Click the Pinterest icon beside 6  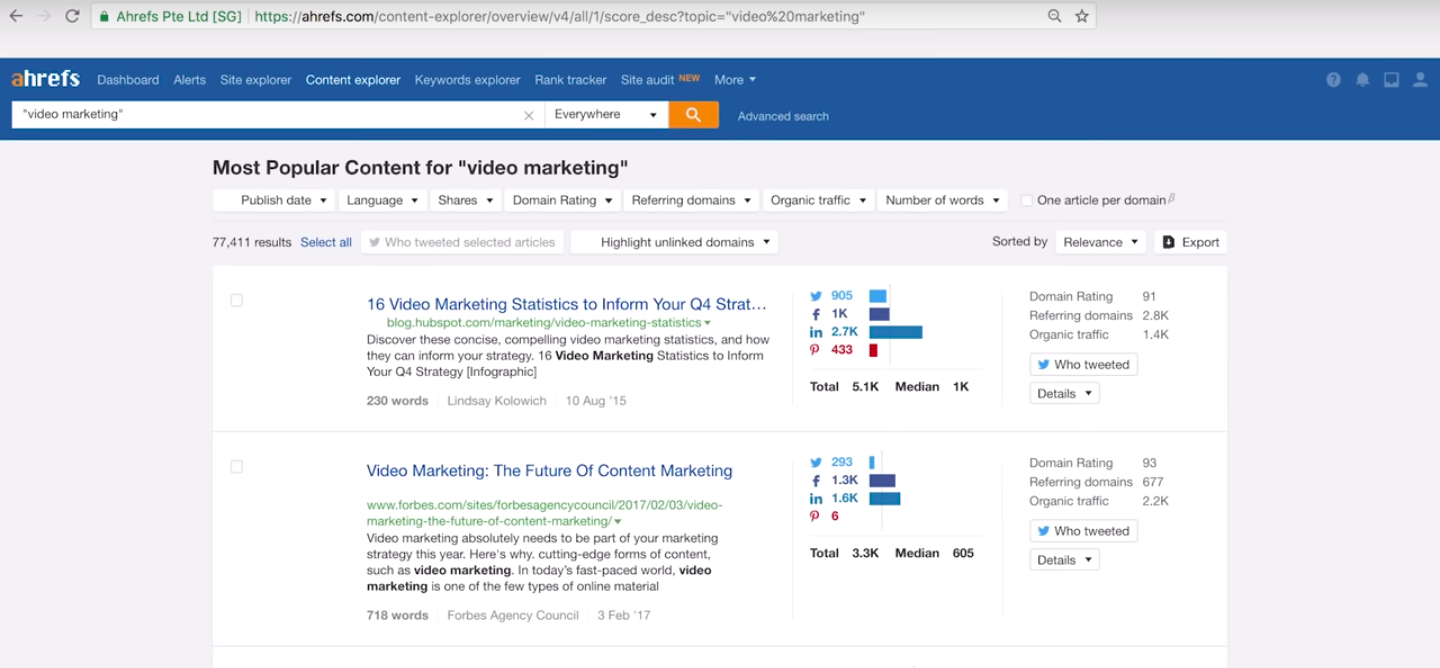point(815,516)
